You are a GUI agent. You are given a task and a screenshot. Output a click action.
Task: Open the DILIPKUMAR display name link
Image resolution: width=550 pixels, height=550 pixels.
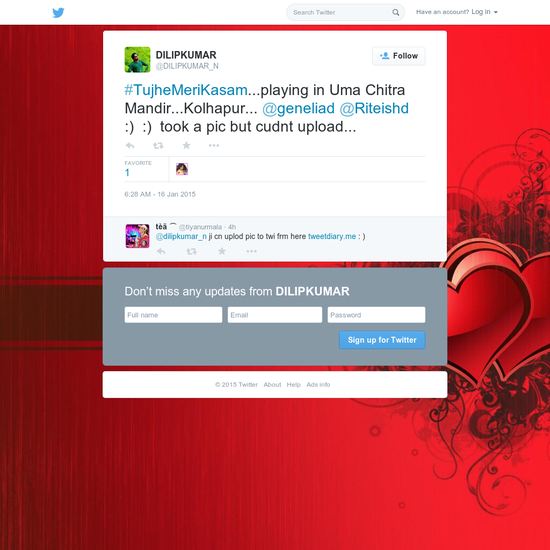pos(186,55)
